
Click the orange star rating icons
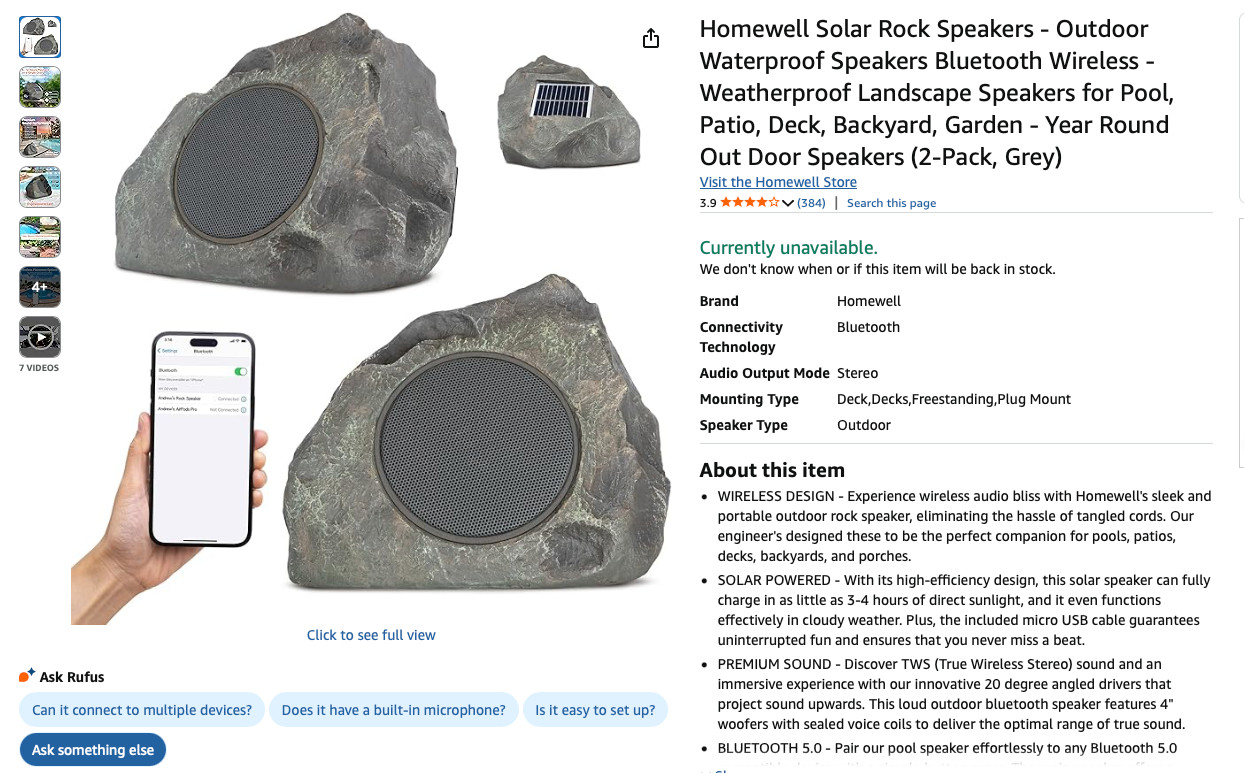pos(749,203)
